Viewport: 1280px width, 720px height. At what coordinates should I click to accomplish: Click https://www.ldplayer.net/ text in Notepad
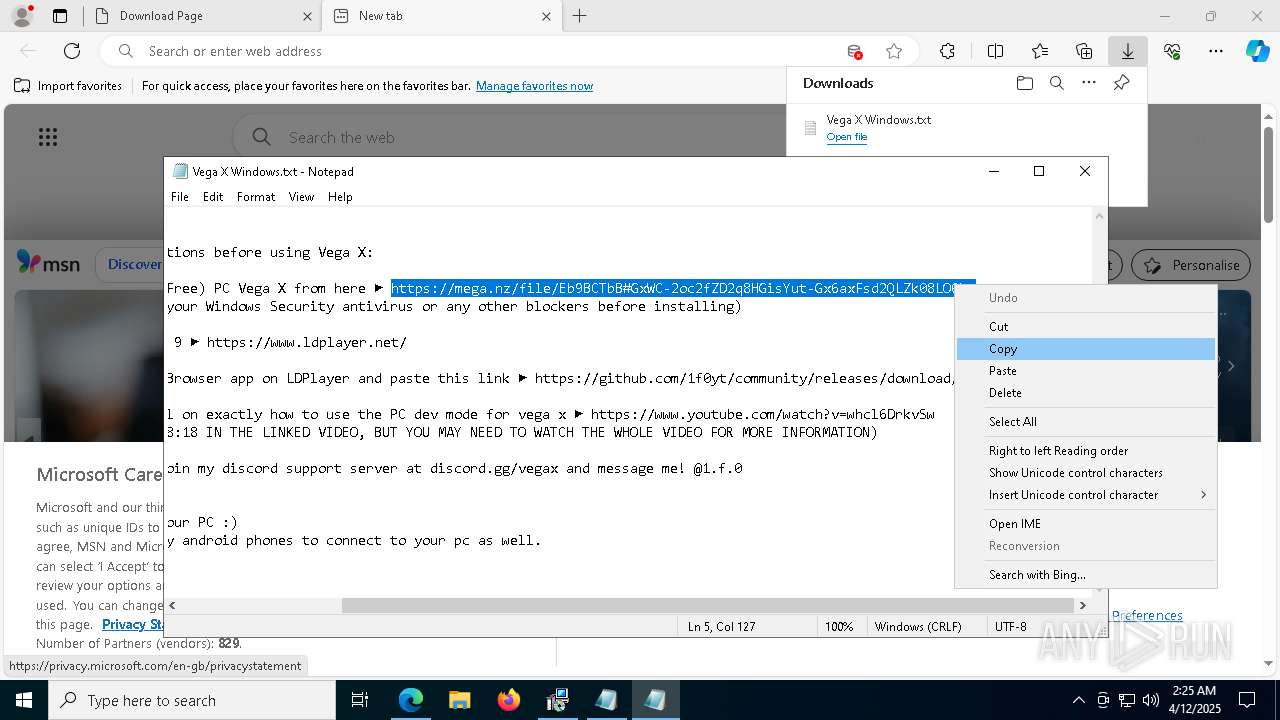306,342
